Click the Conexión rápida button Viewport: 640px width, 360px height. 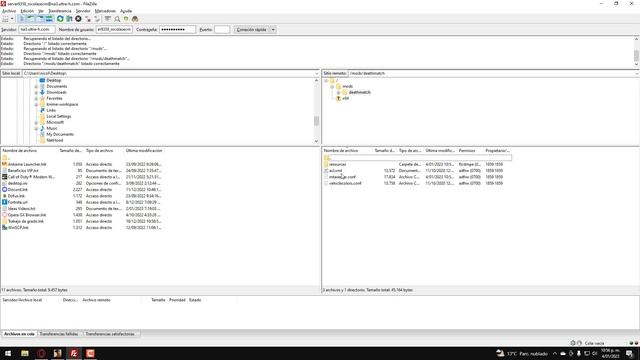251,30
